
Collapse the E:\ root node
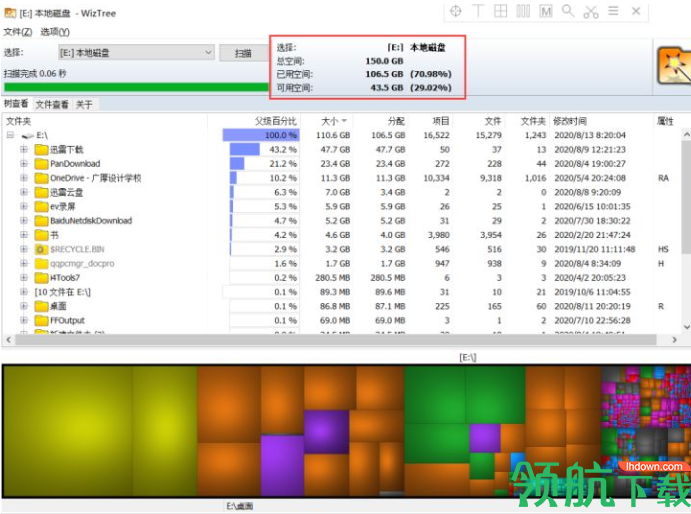click(10, 135)
